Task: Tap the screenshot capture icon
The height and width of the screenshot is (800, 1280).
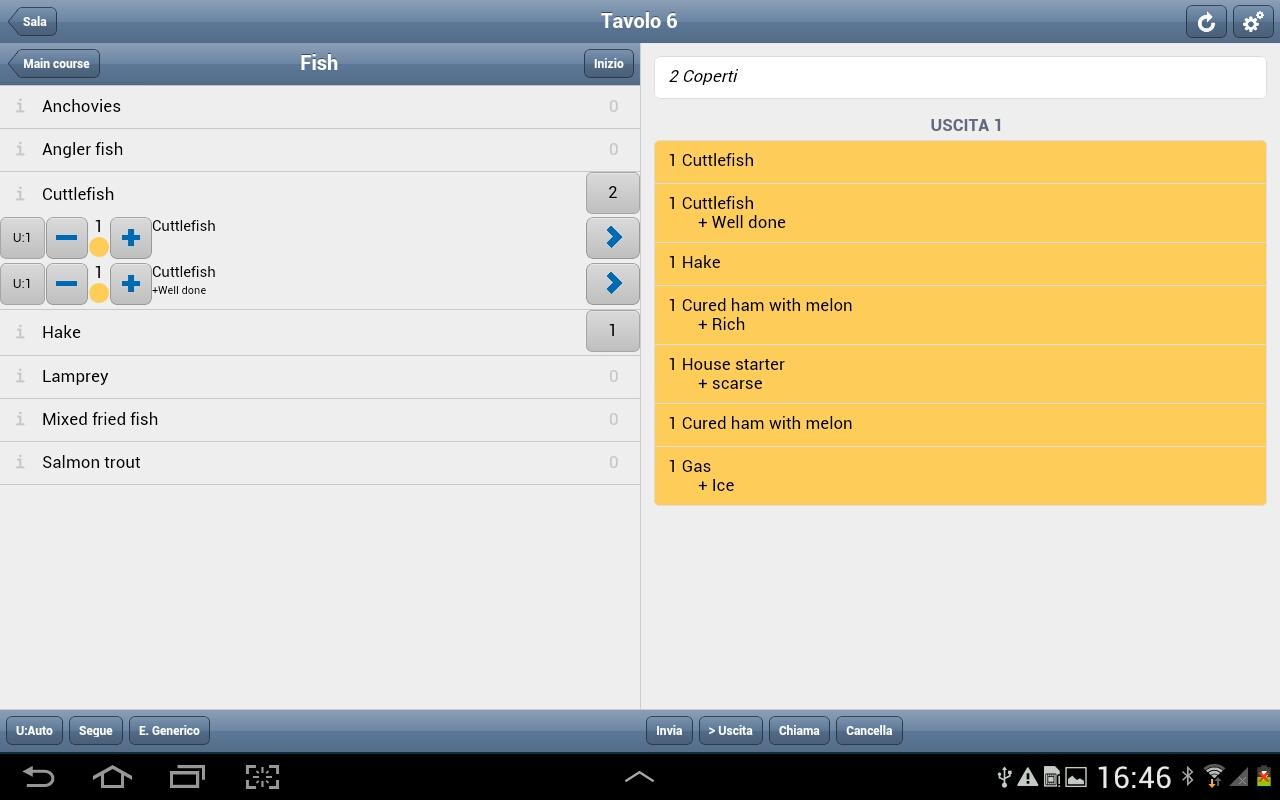Action: [x=262, y=777]
